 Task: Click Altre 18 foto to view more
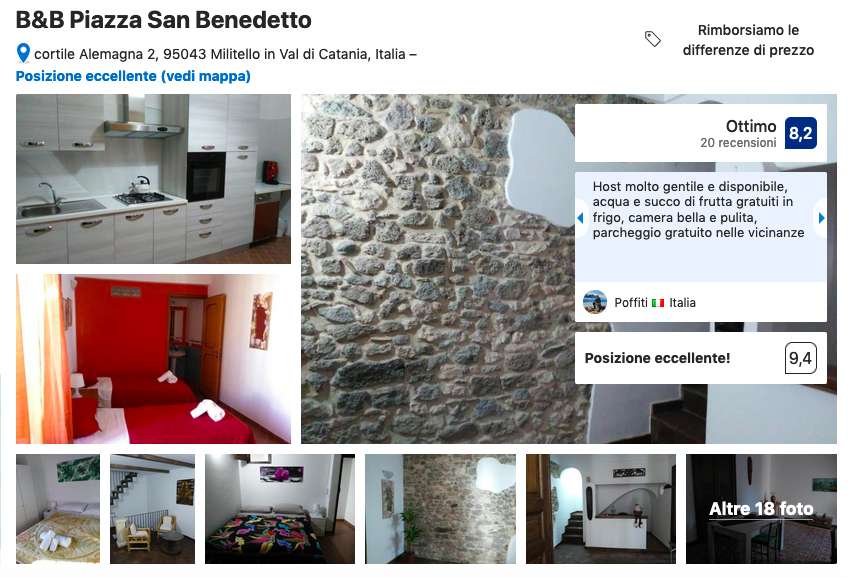coord(761,509)
